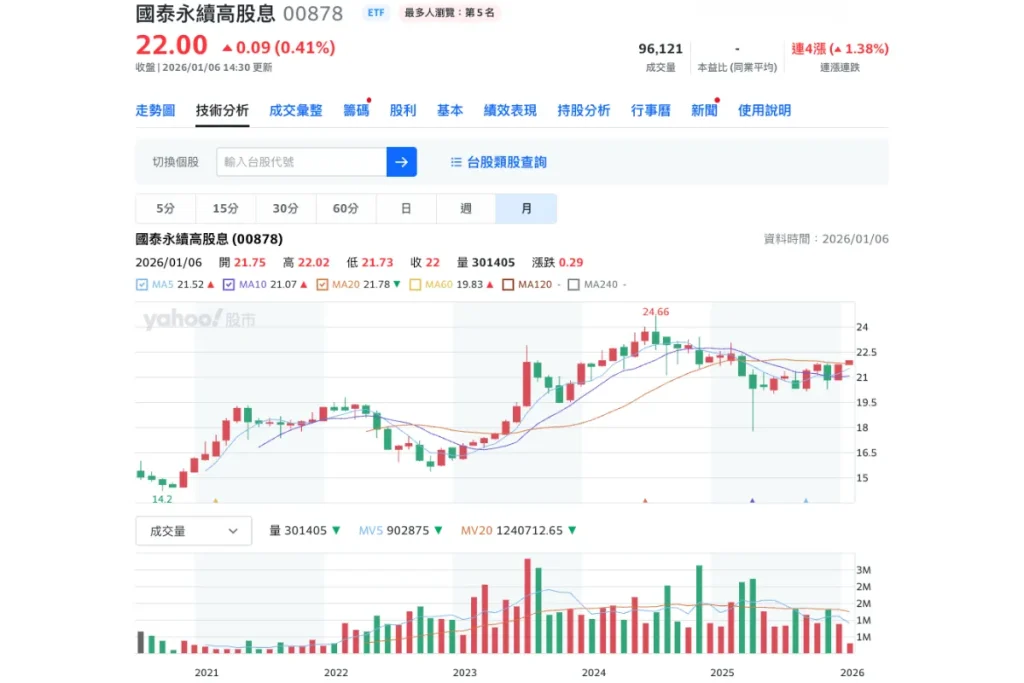View the 績效表現 tab
The image size is (1024, 683).
pos(510,110)
